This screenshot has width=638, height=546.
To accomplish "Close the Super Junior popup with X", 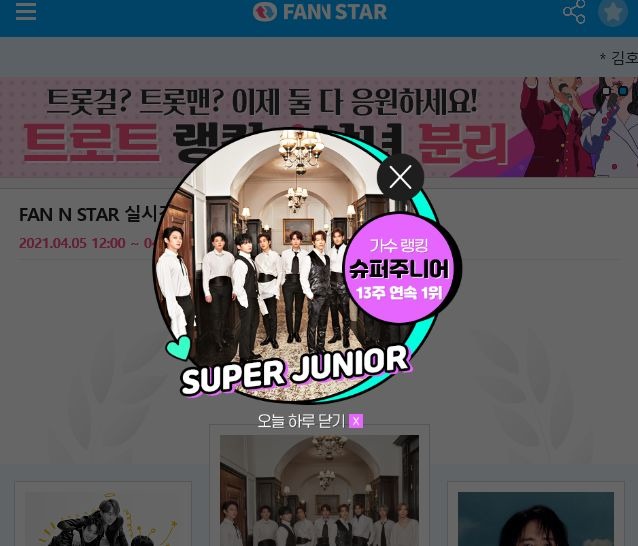I will click(400, 177).
